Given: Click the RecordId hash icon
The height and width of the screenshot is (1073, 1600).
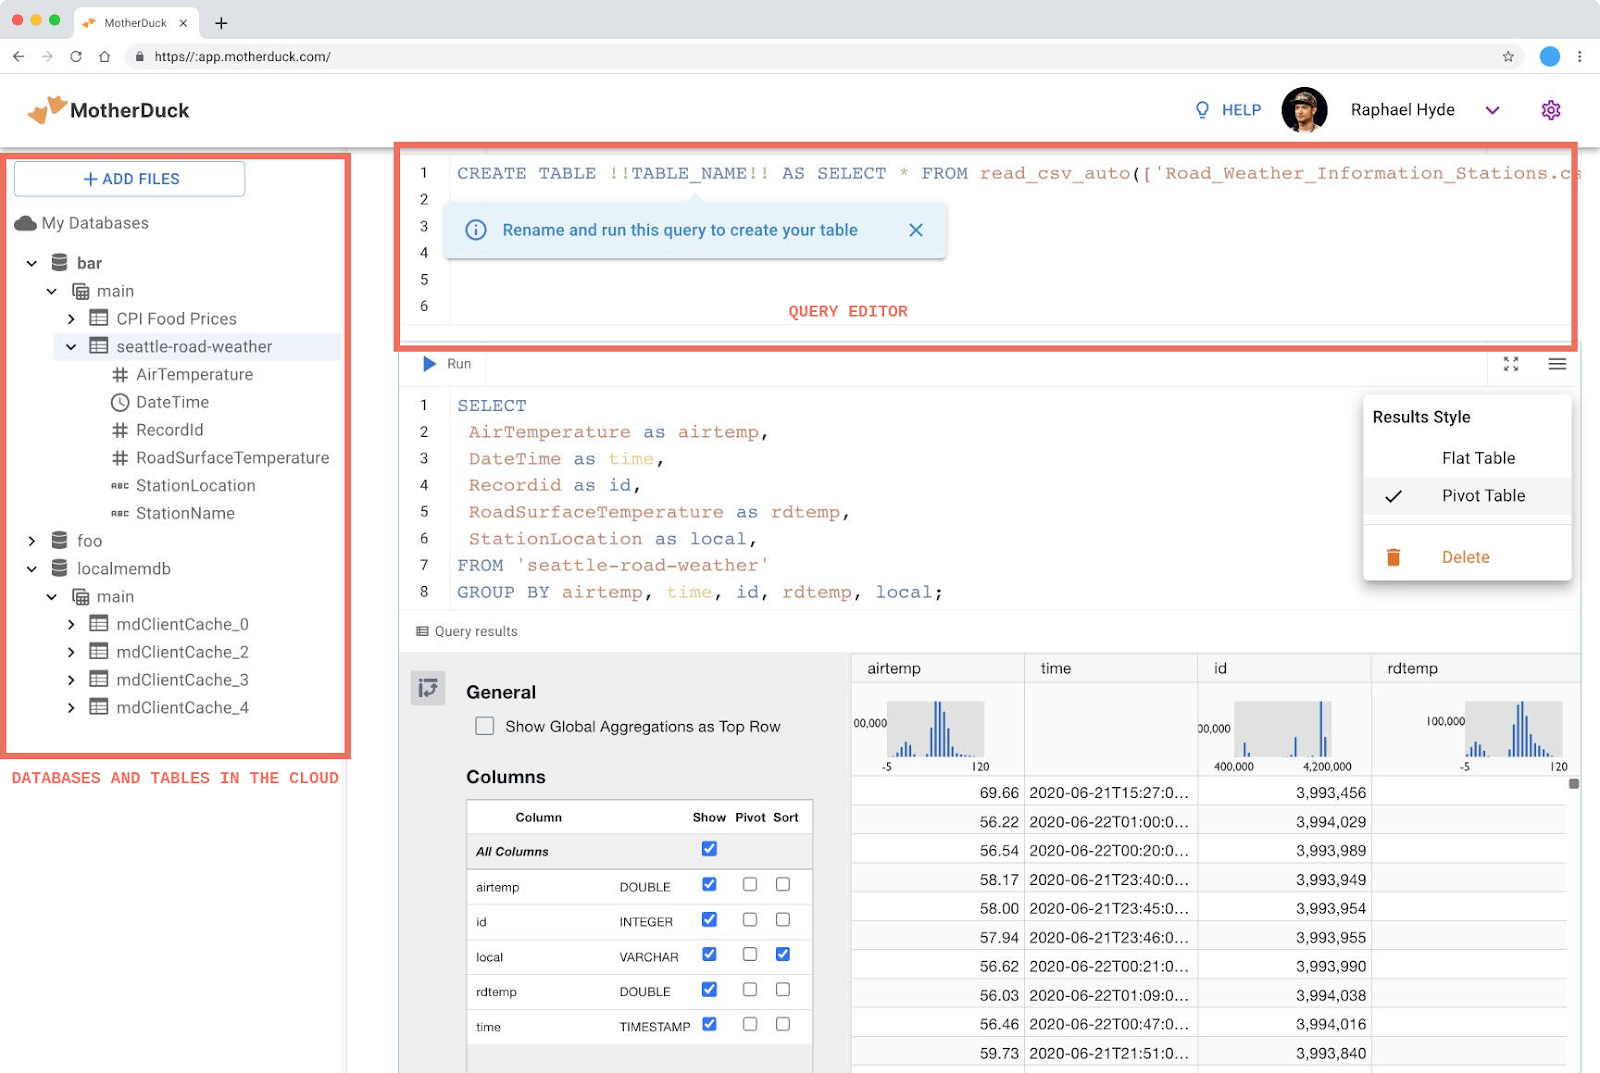Looking at the screenshot, I should (x=120, y=430).
